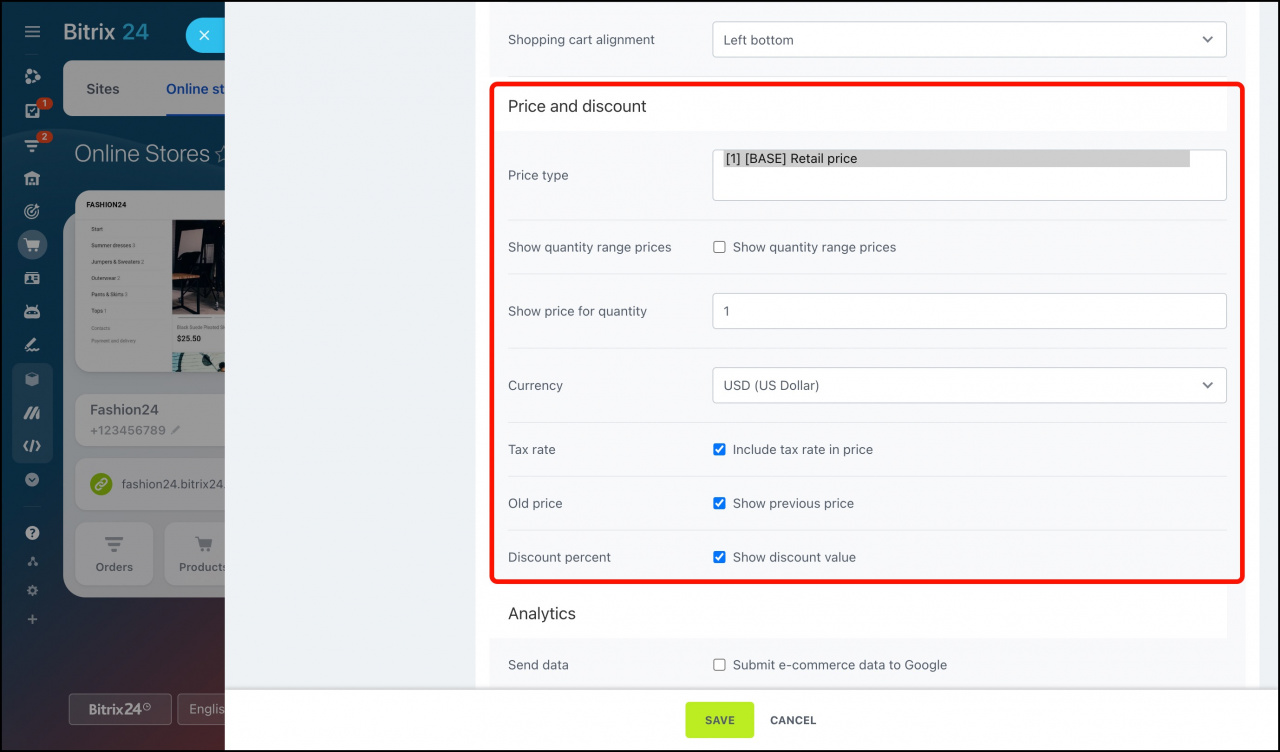Screen dimensions: 1280x752
Task: Click the Show price for quantity field
Action: pos(968,311)
